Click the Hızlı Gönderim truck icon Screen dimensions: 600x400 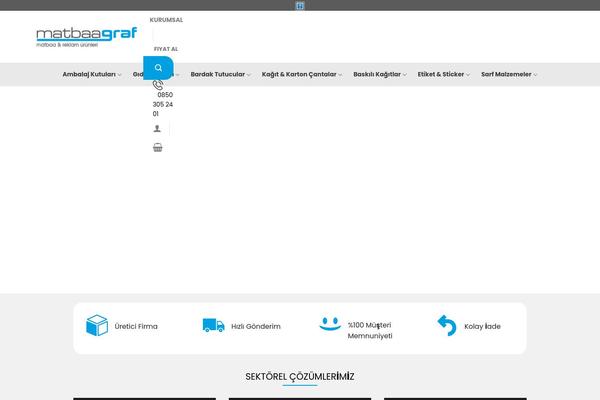pyautogui.click(x=214, y=325)
